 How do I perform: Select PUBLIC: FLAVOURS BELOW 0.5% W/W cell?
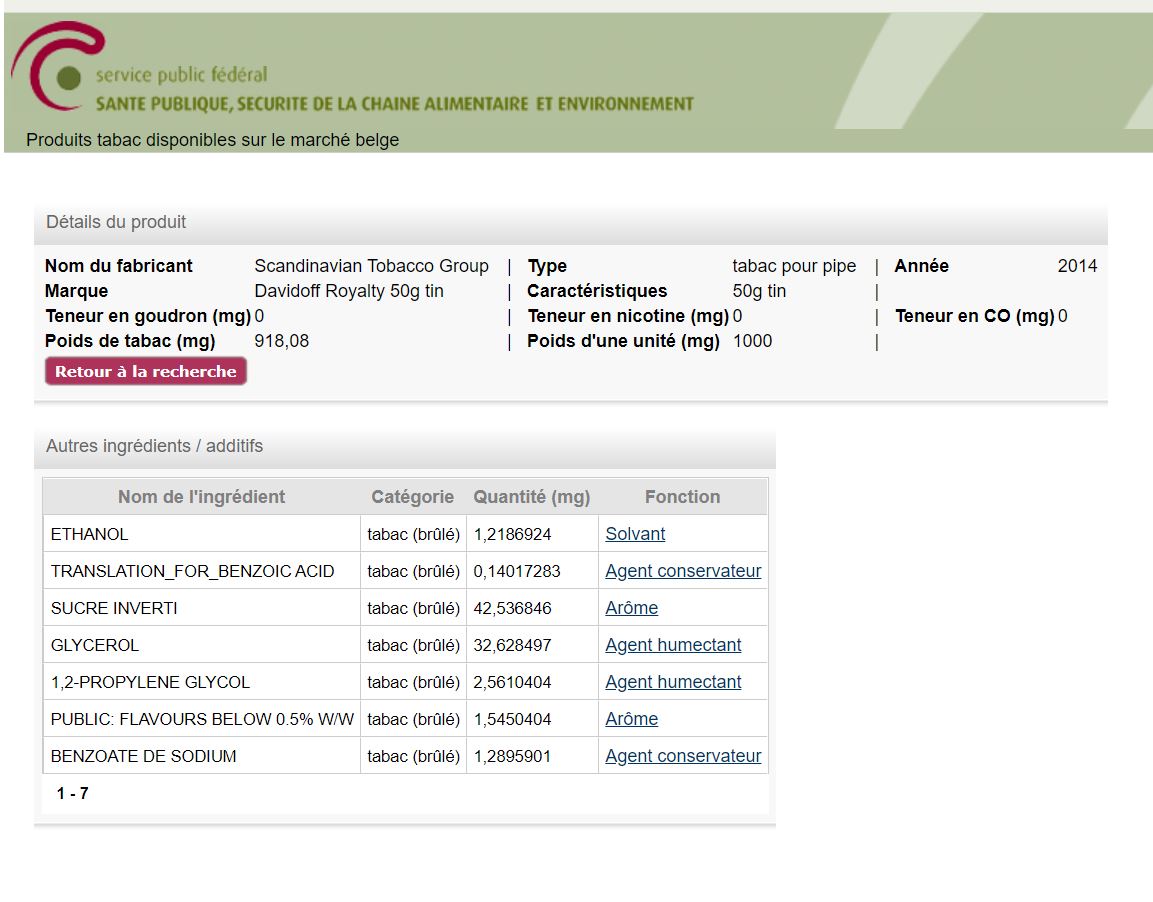[201, 719]
